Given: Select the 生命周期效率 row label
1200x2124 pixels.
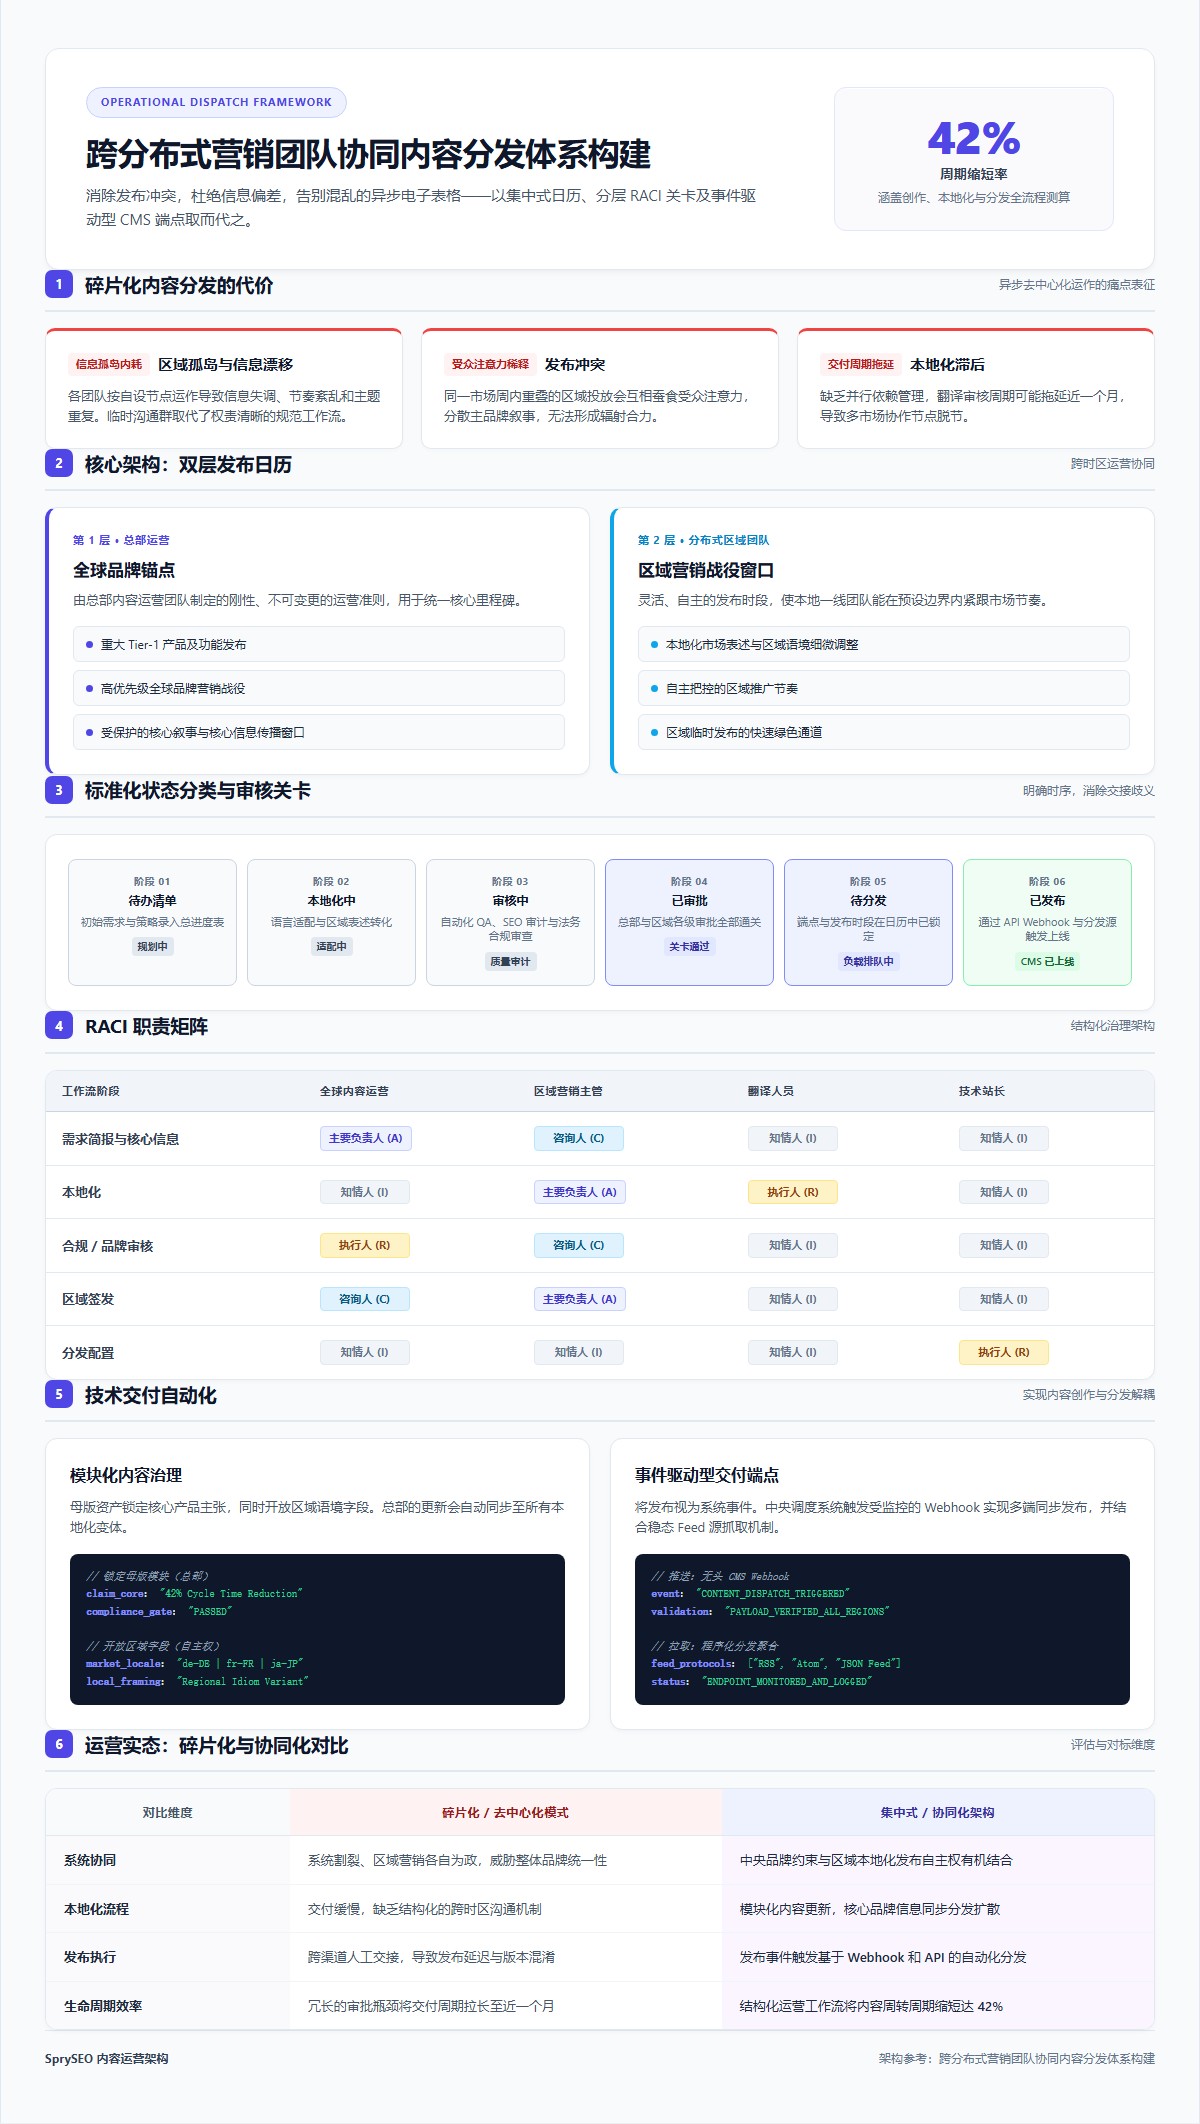Looking at the screenshot, I should click(103, 2005).
